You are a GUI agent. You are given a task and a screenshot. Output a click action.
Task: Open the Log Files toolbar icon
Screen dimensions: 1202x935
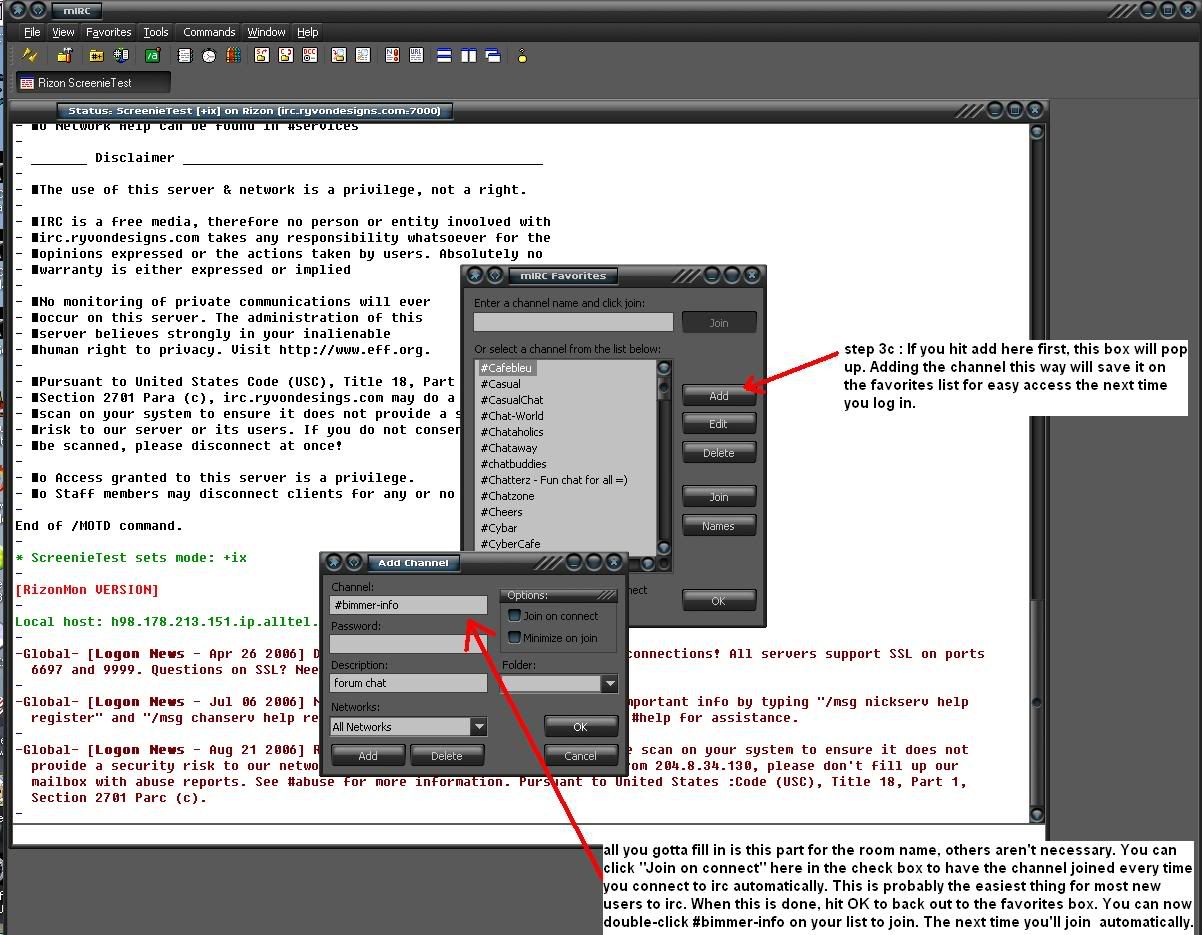(x=363, y=56)
